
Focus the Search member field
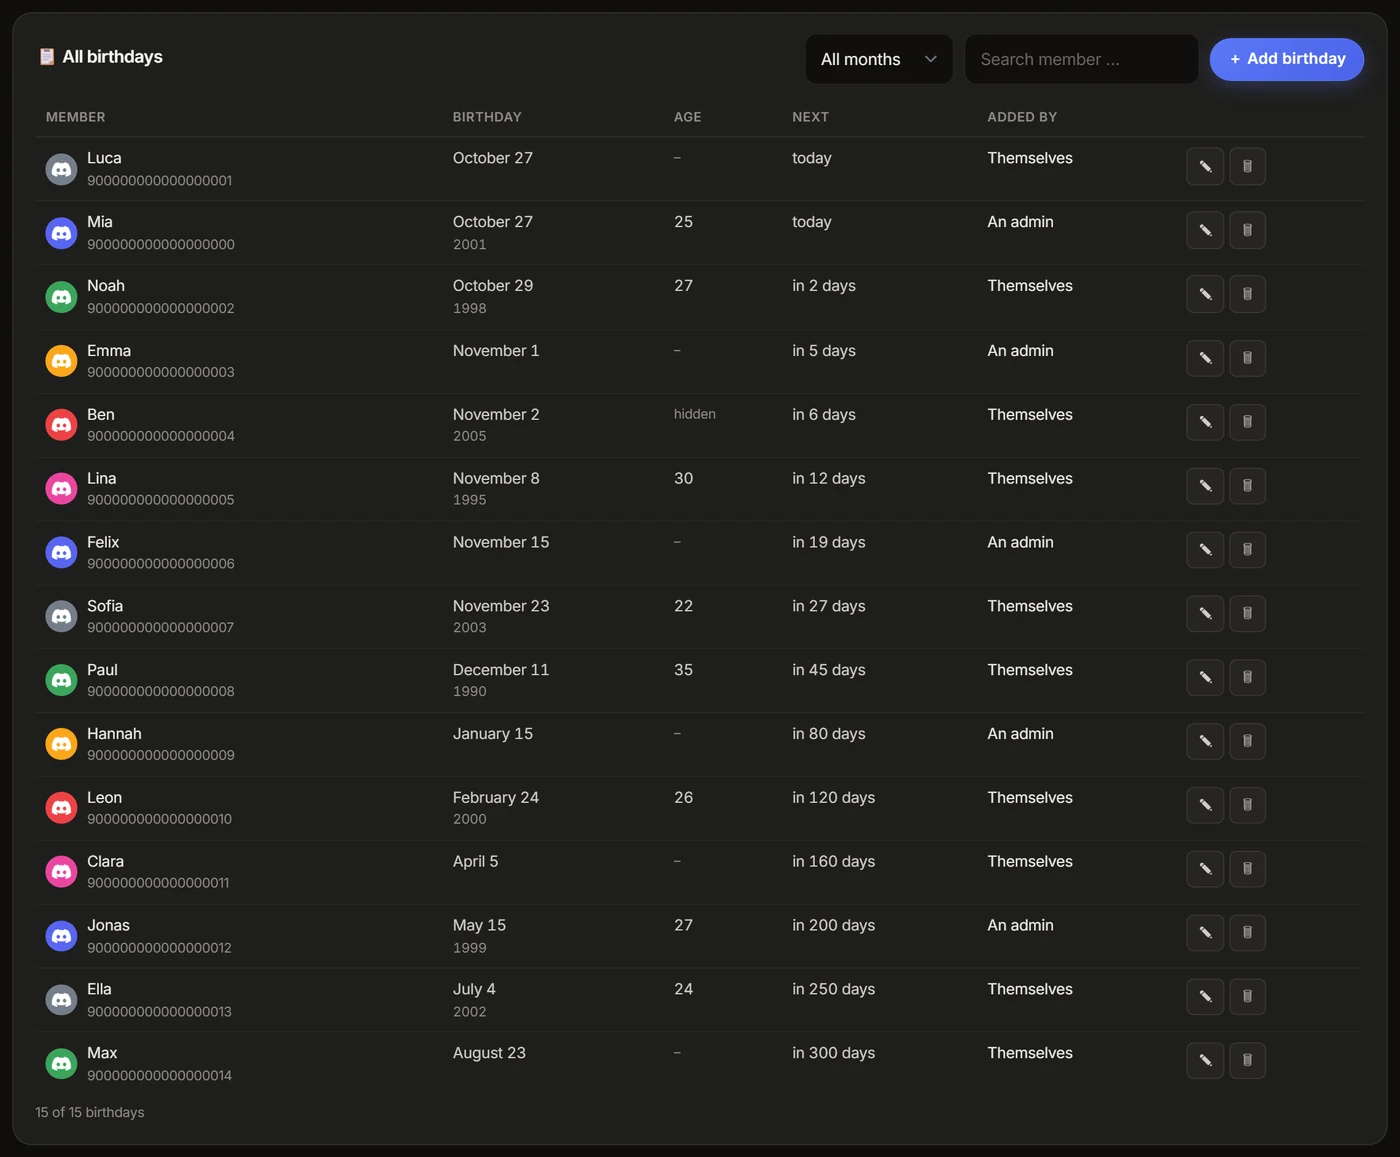[x=1081, y=59]
